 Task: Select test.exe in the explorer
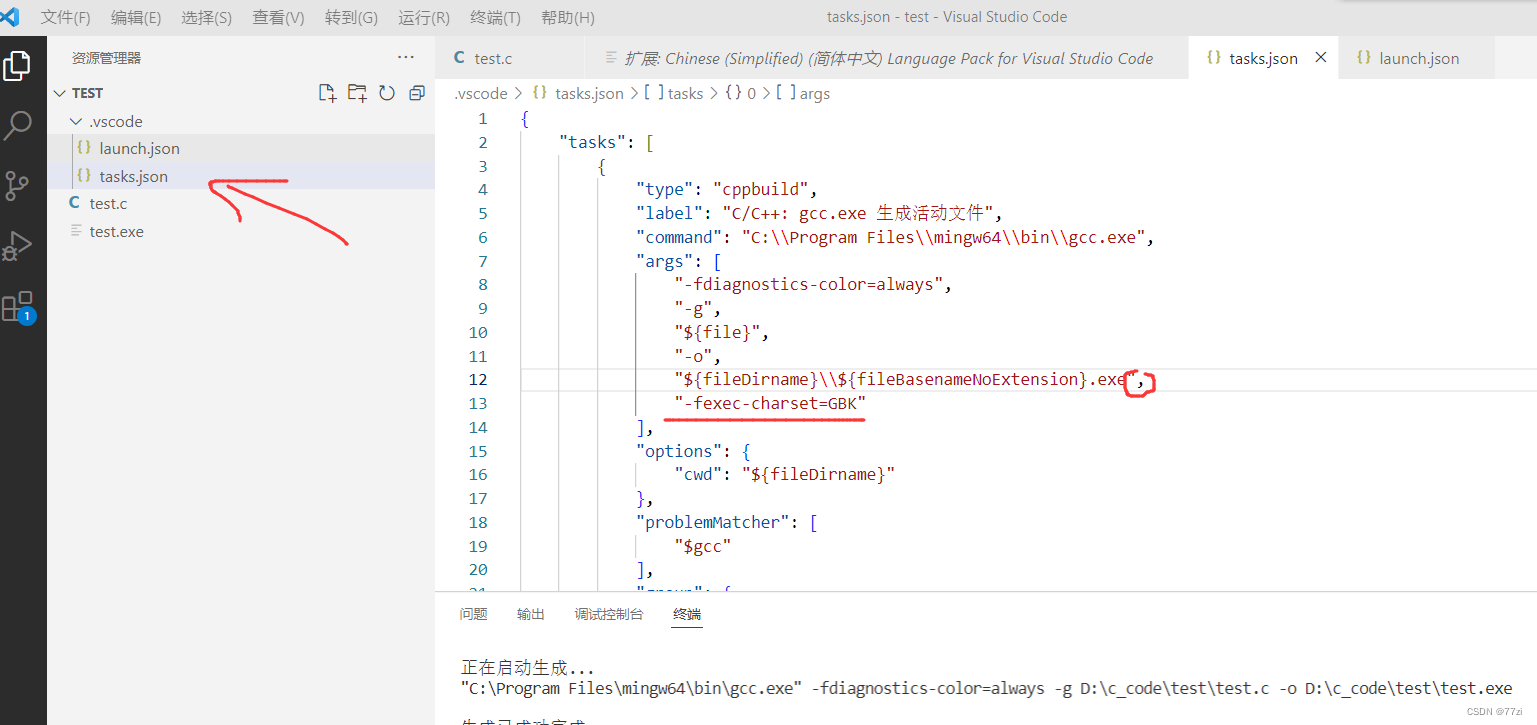(x=116, y=231)
